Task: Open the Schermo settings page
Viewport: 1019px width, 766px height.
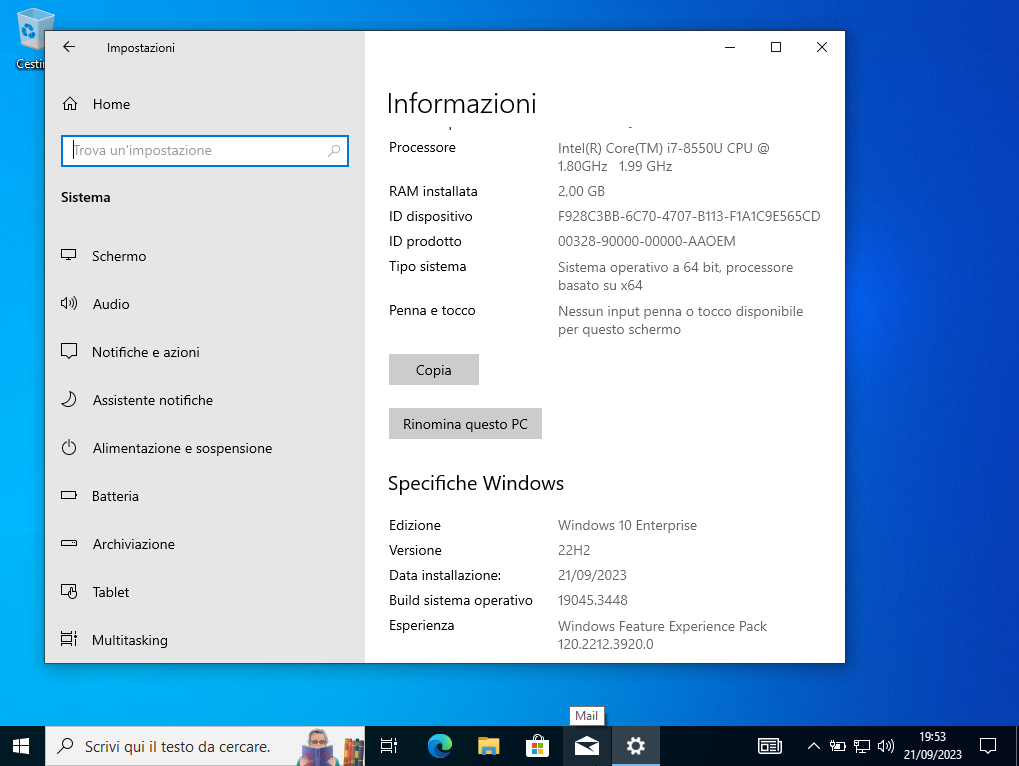Action: (205, 256)
